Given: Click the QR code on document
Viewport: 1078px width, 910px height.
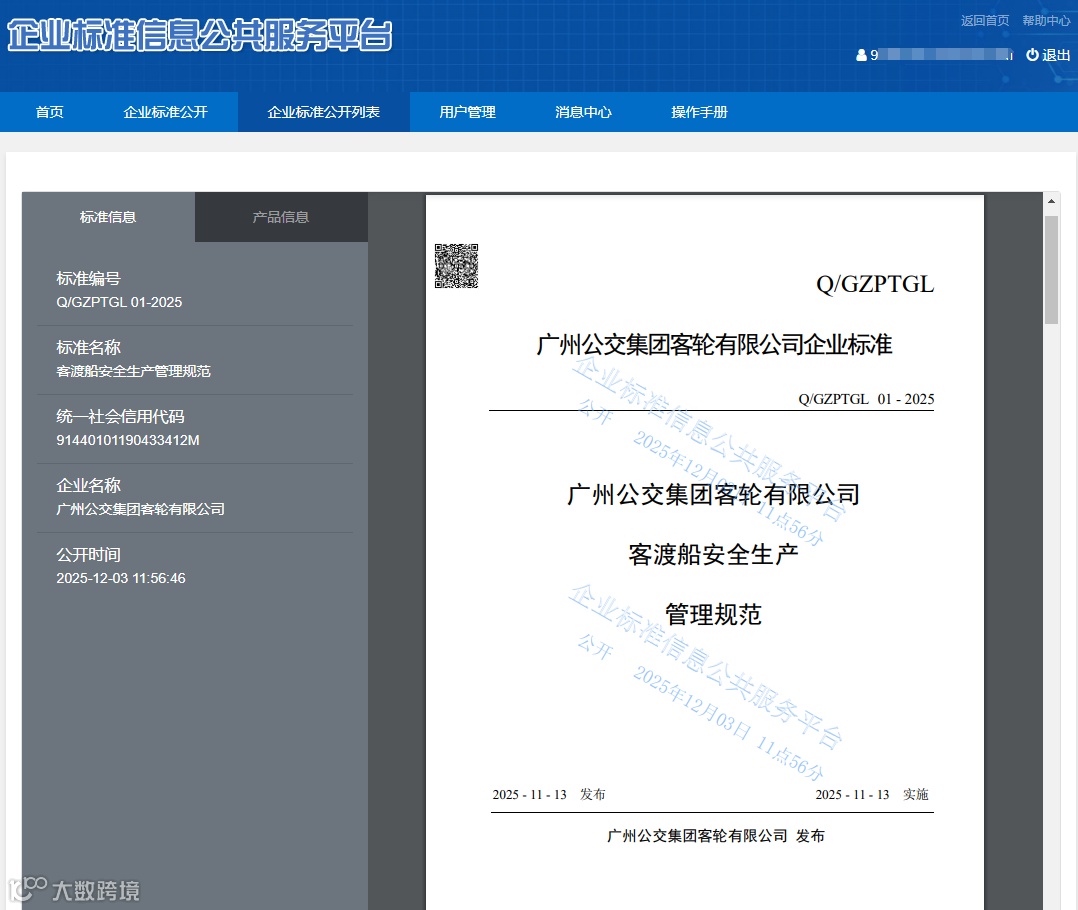Looking at the screenshot, I should (456, 266).
